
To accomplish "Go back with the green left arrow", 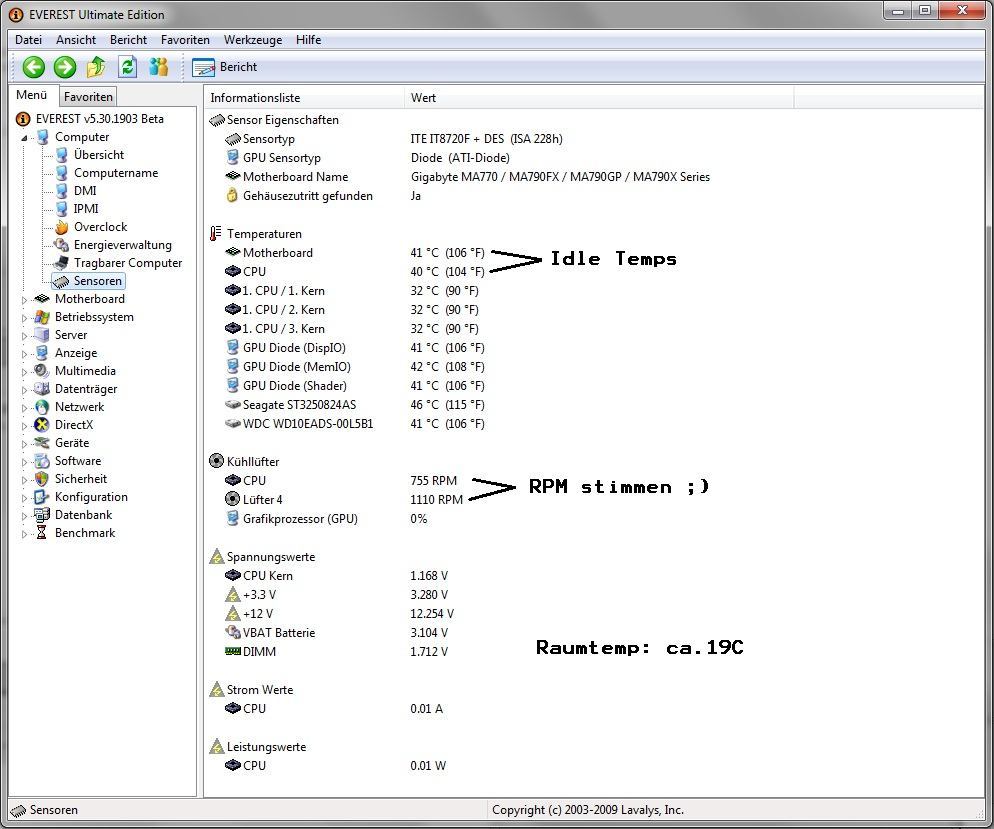I will pos(34,67).
